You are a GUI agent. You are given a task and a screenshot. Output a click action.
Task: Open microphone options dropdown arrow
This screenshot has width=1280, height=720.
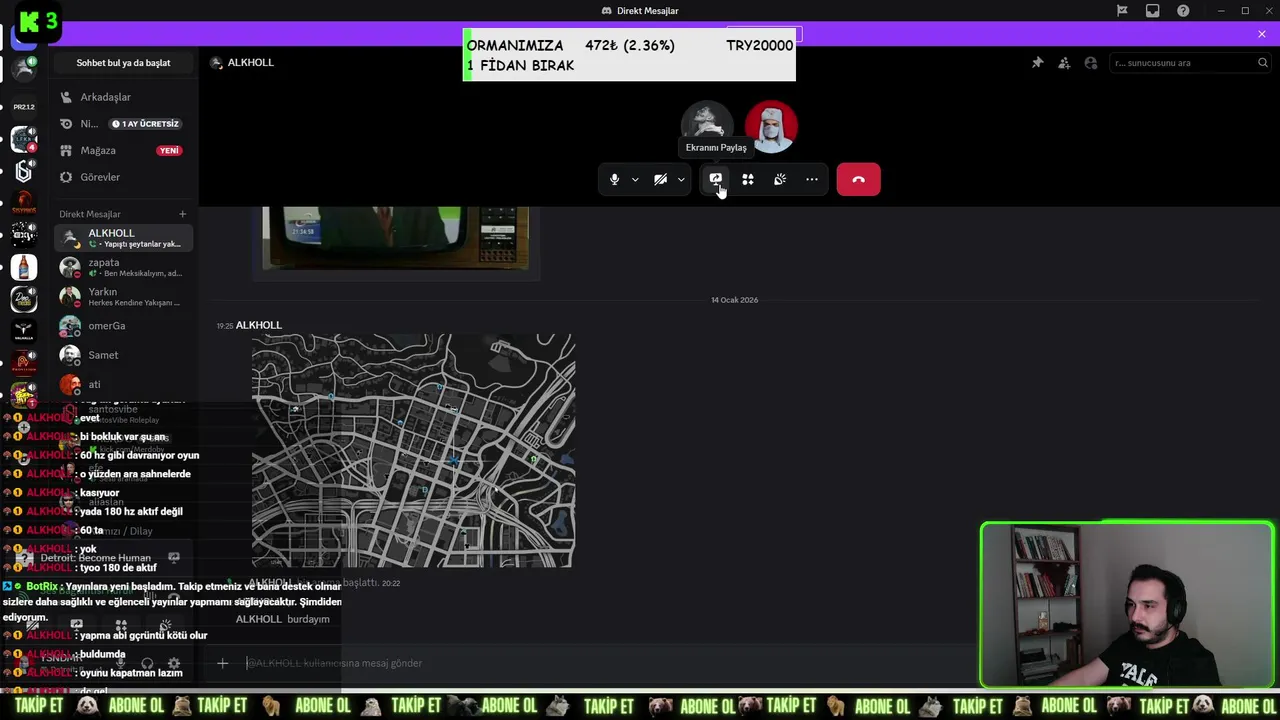635,180
